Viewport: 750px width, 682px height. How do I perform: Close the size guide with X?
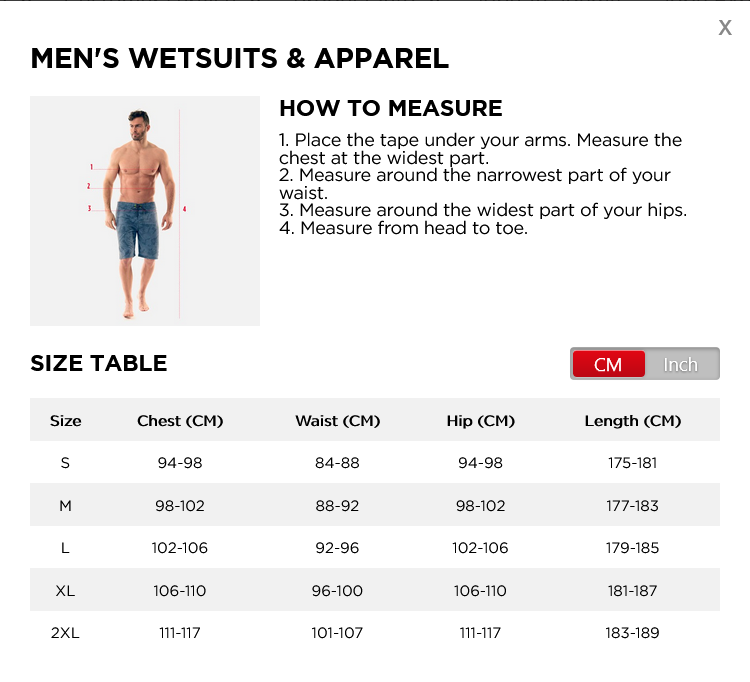(x=725, y=28)
